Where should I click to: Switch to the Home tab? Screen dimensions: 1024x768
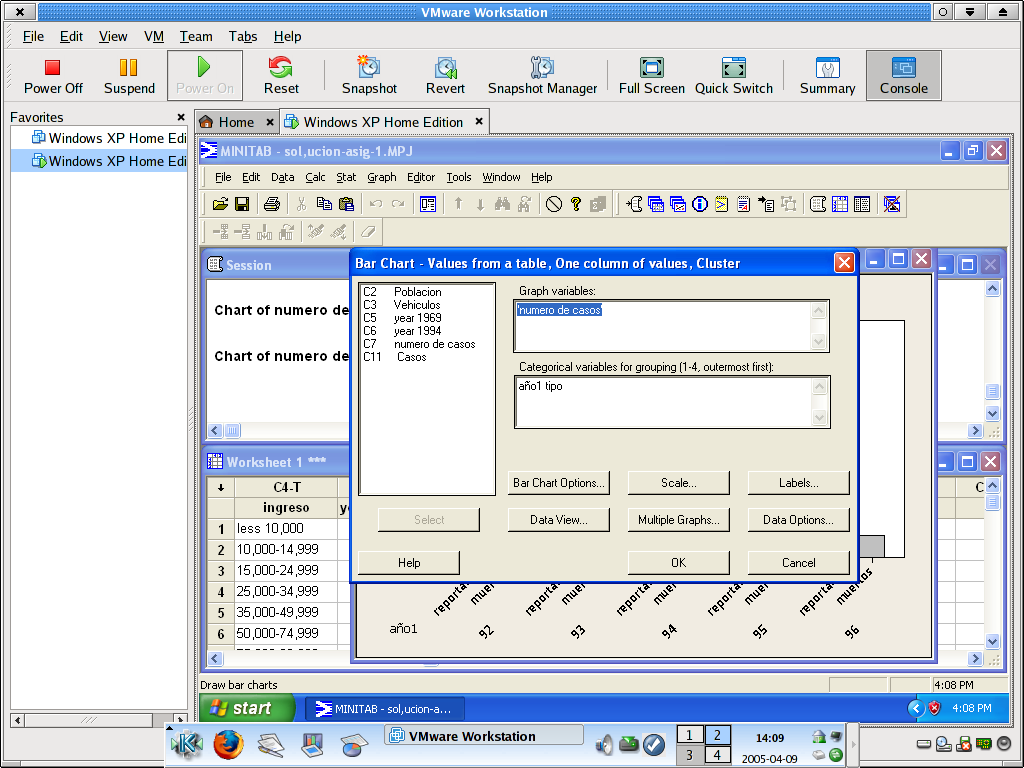[236, 122]
